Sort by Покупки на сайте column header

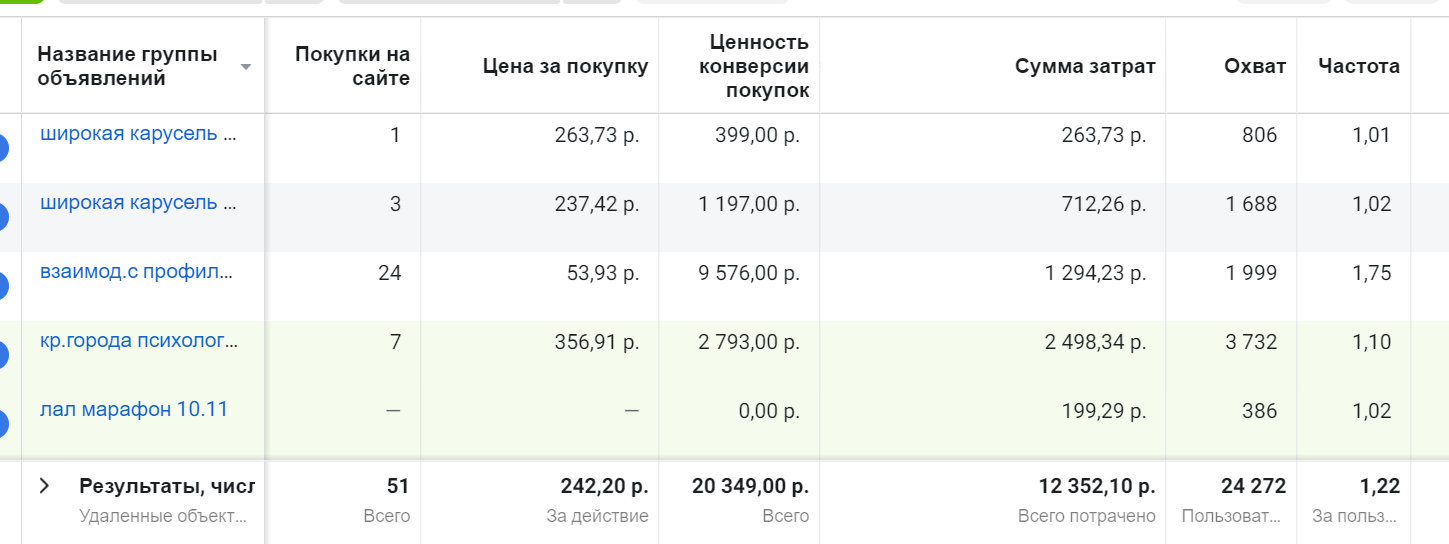point(352,66)
